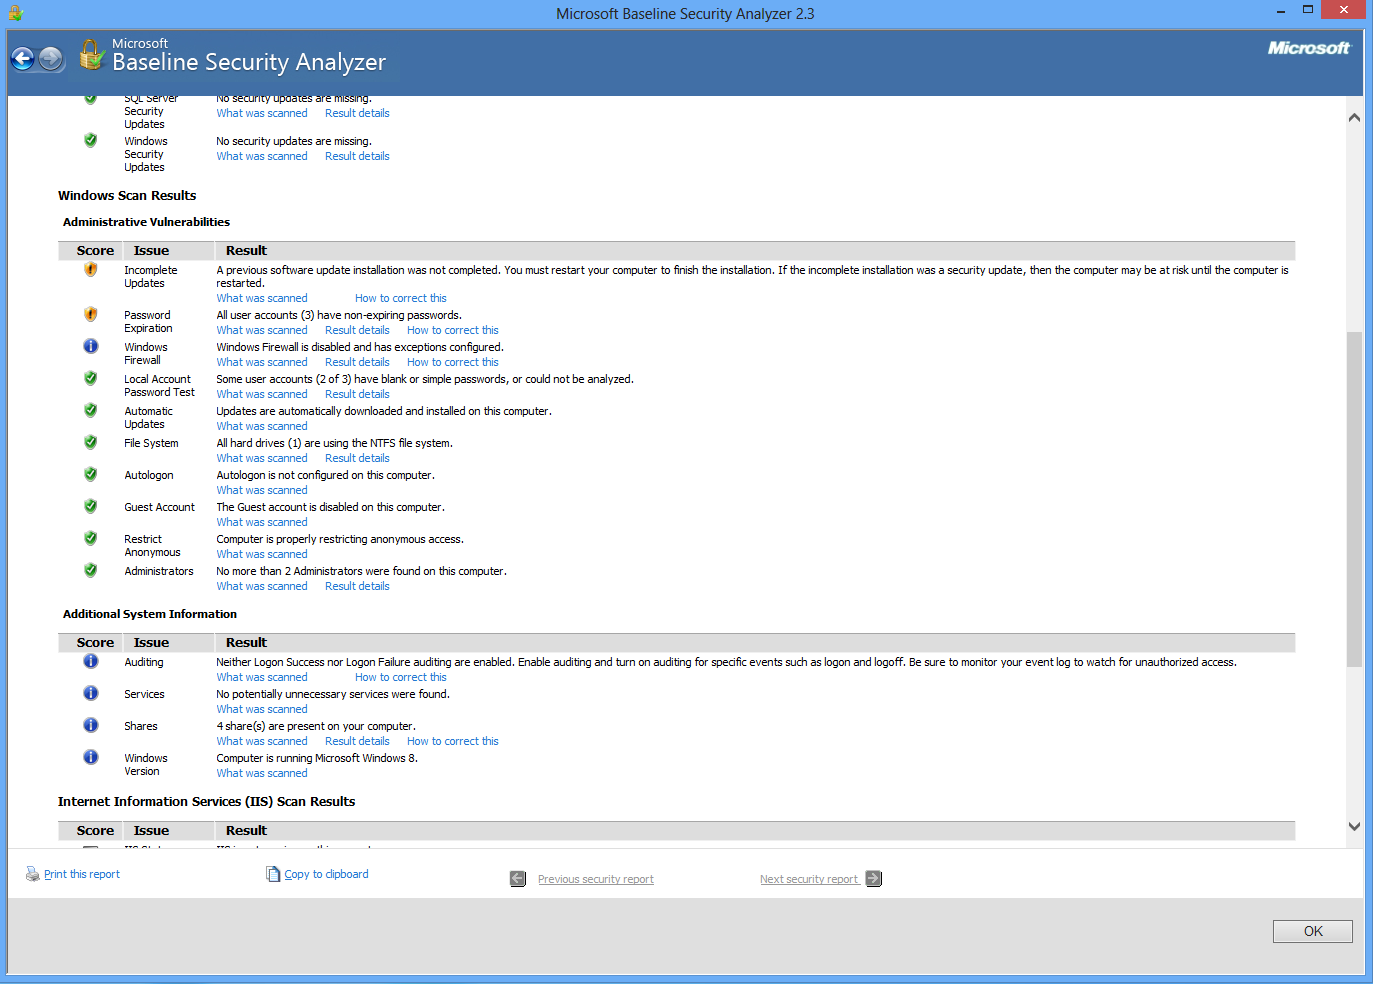This screenshot has height=984, width=1373.
Task: Click the green check beside Autologon
Action: 91,474
